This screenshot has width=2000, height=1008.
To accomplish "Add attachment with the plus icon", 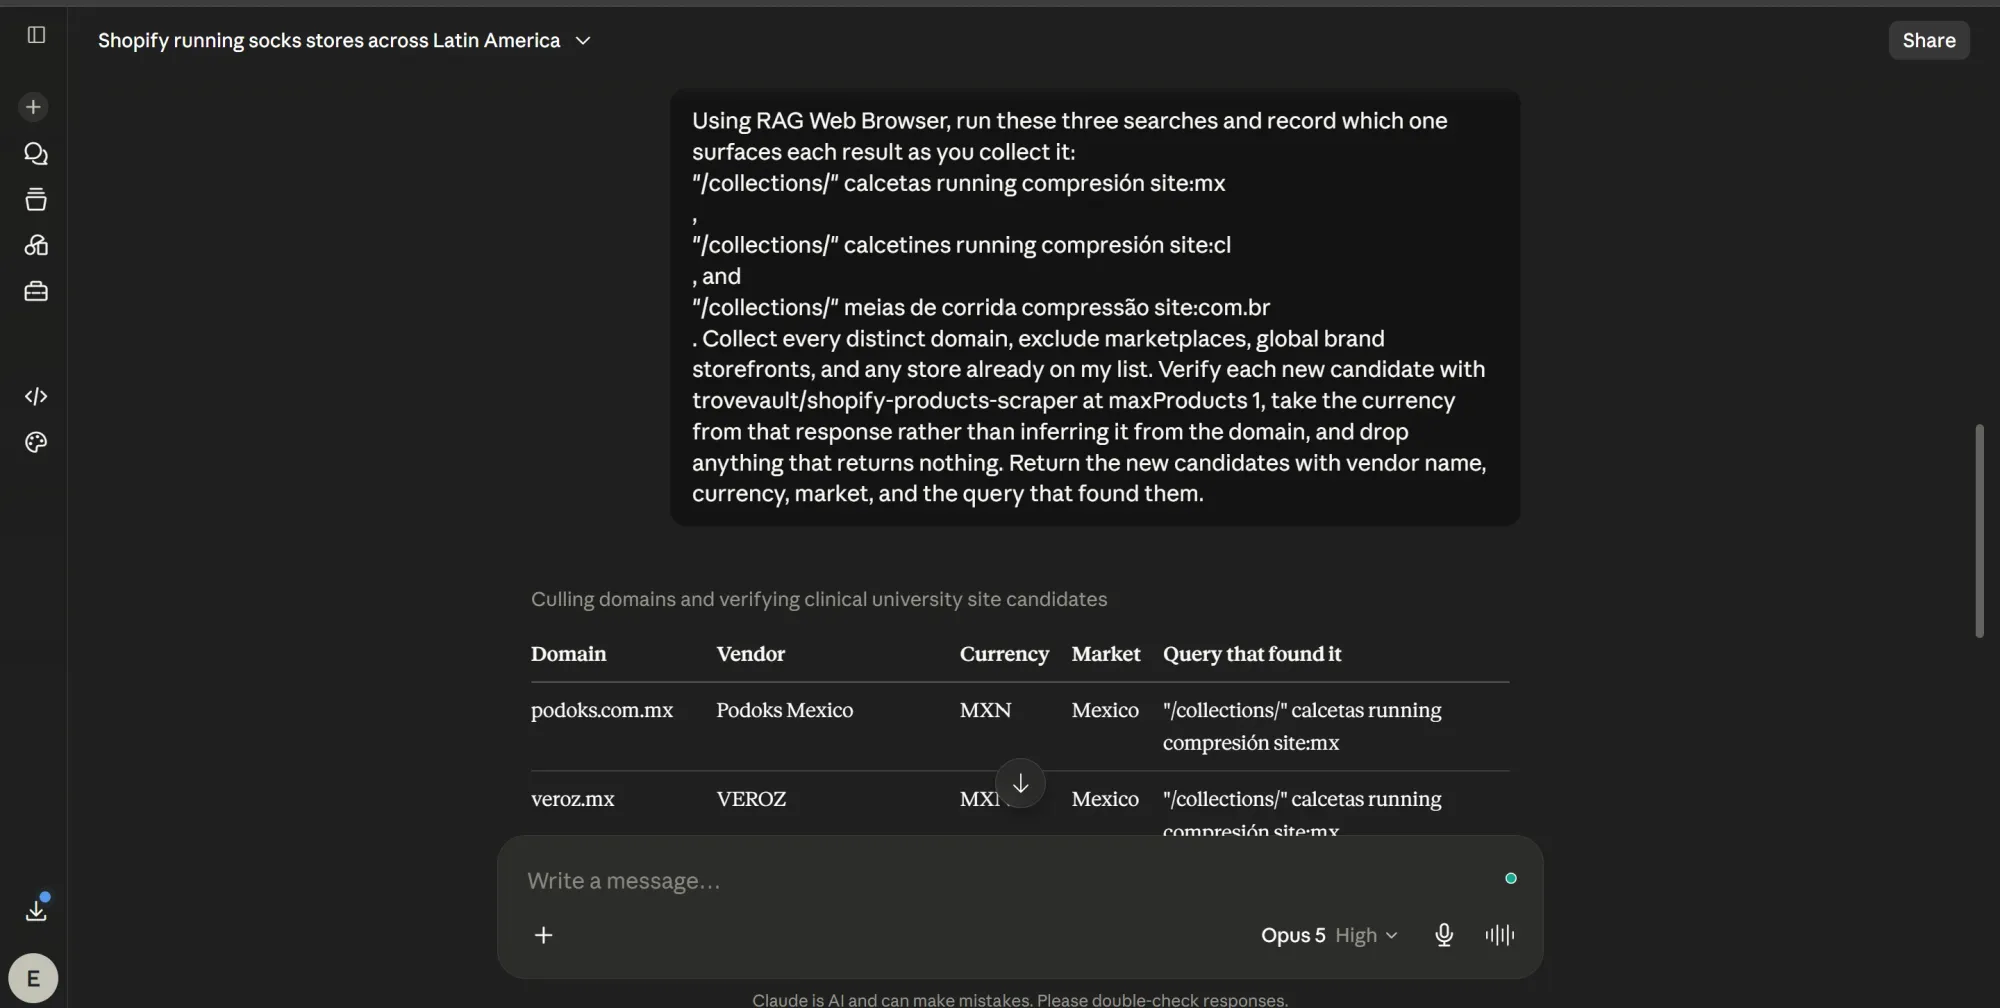I will (x=544, y=935).
